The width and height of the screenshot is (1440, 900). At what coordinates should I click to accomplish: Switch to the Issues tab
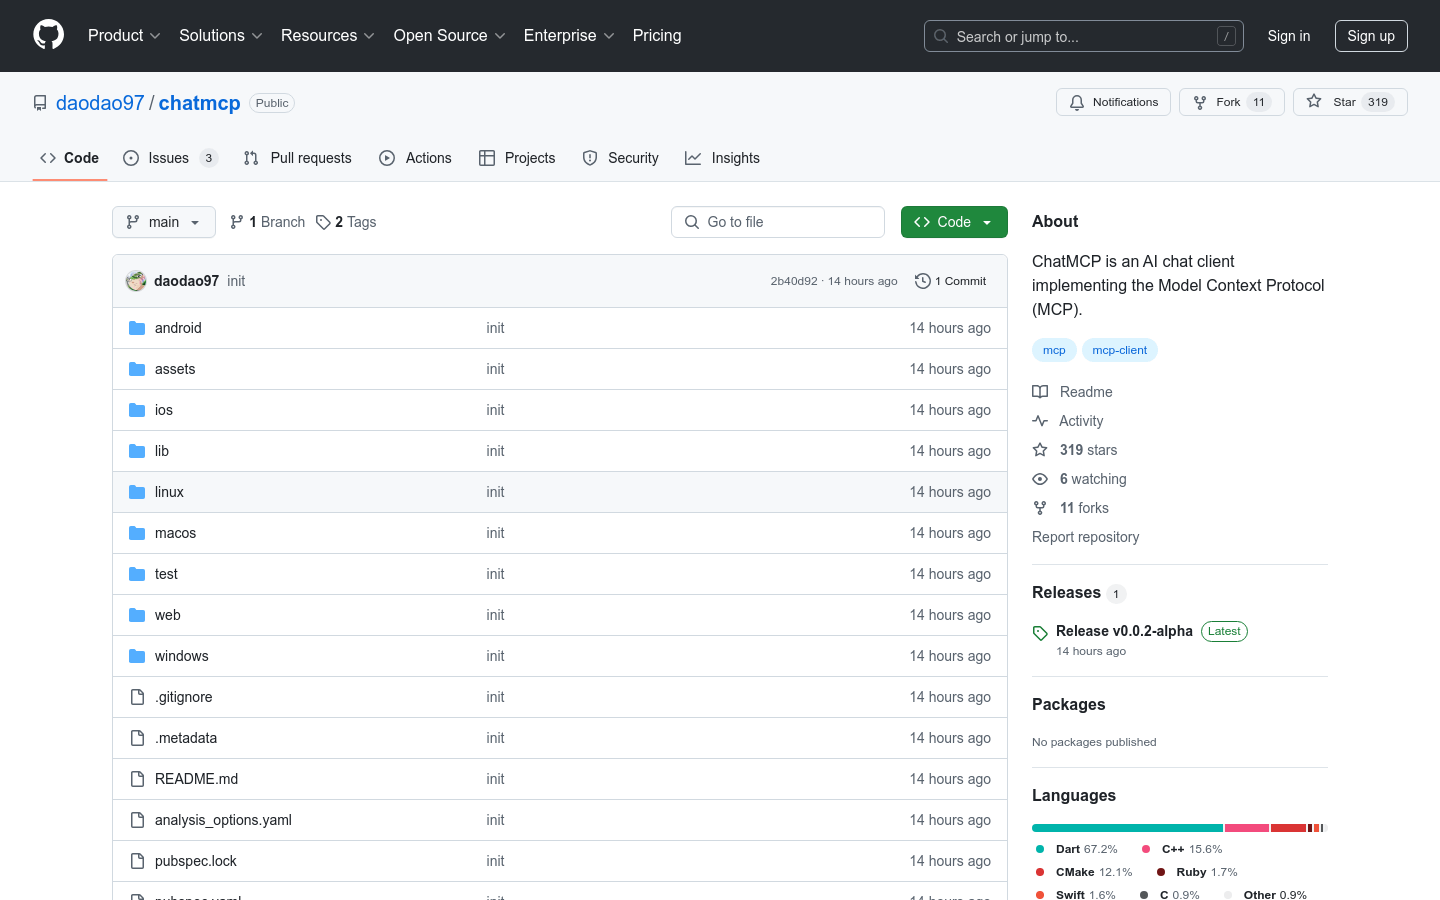tap(170, 158)
